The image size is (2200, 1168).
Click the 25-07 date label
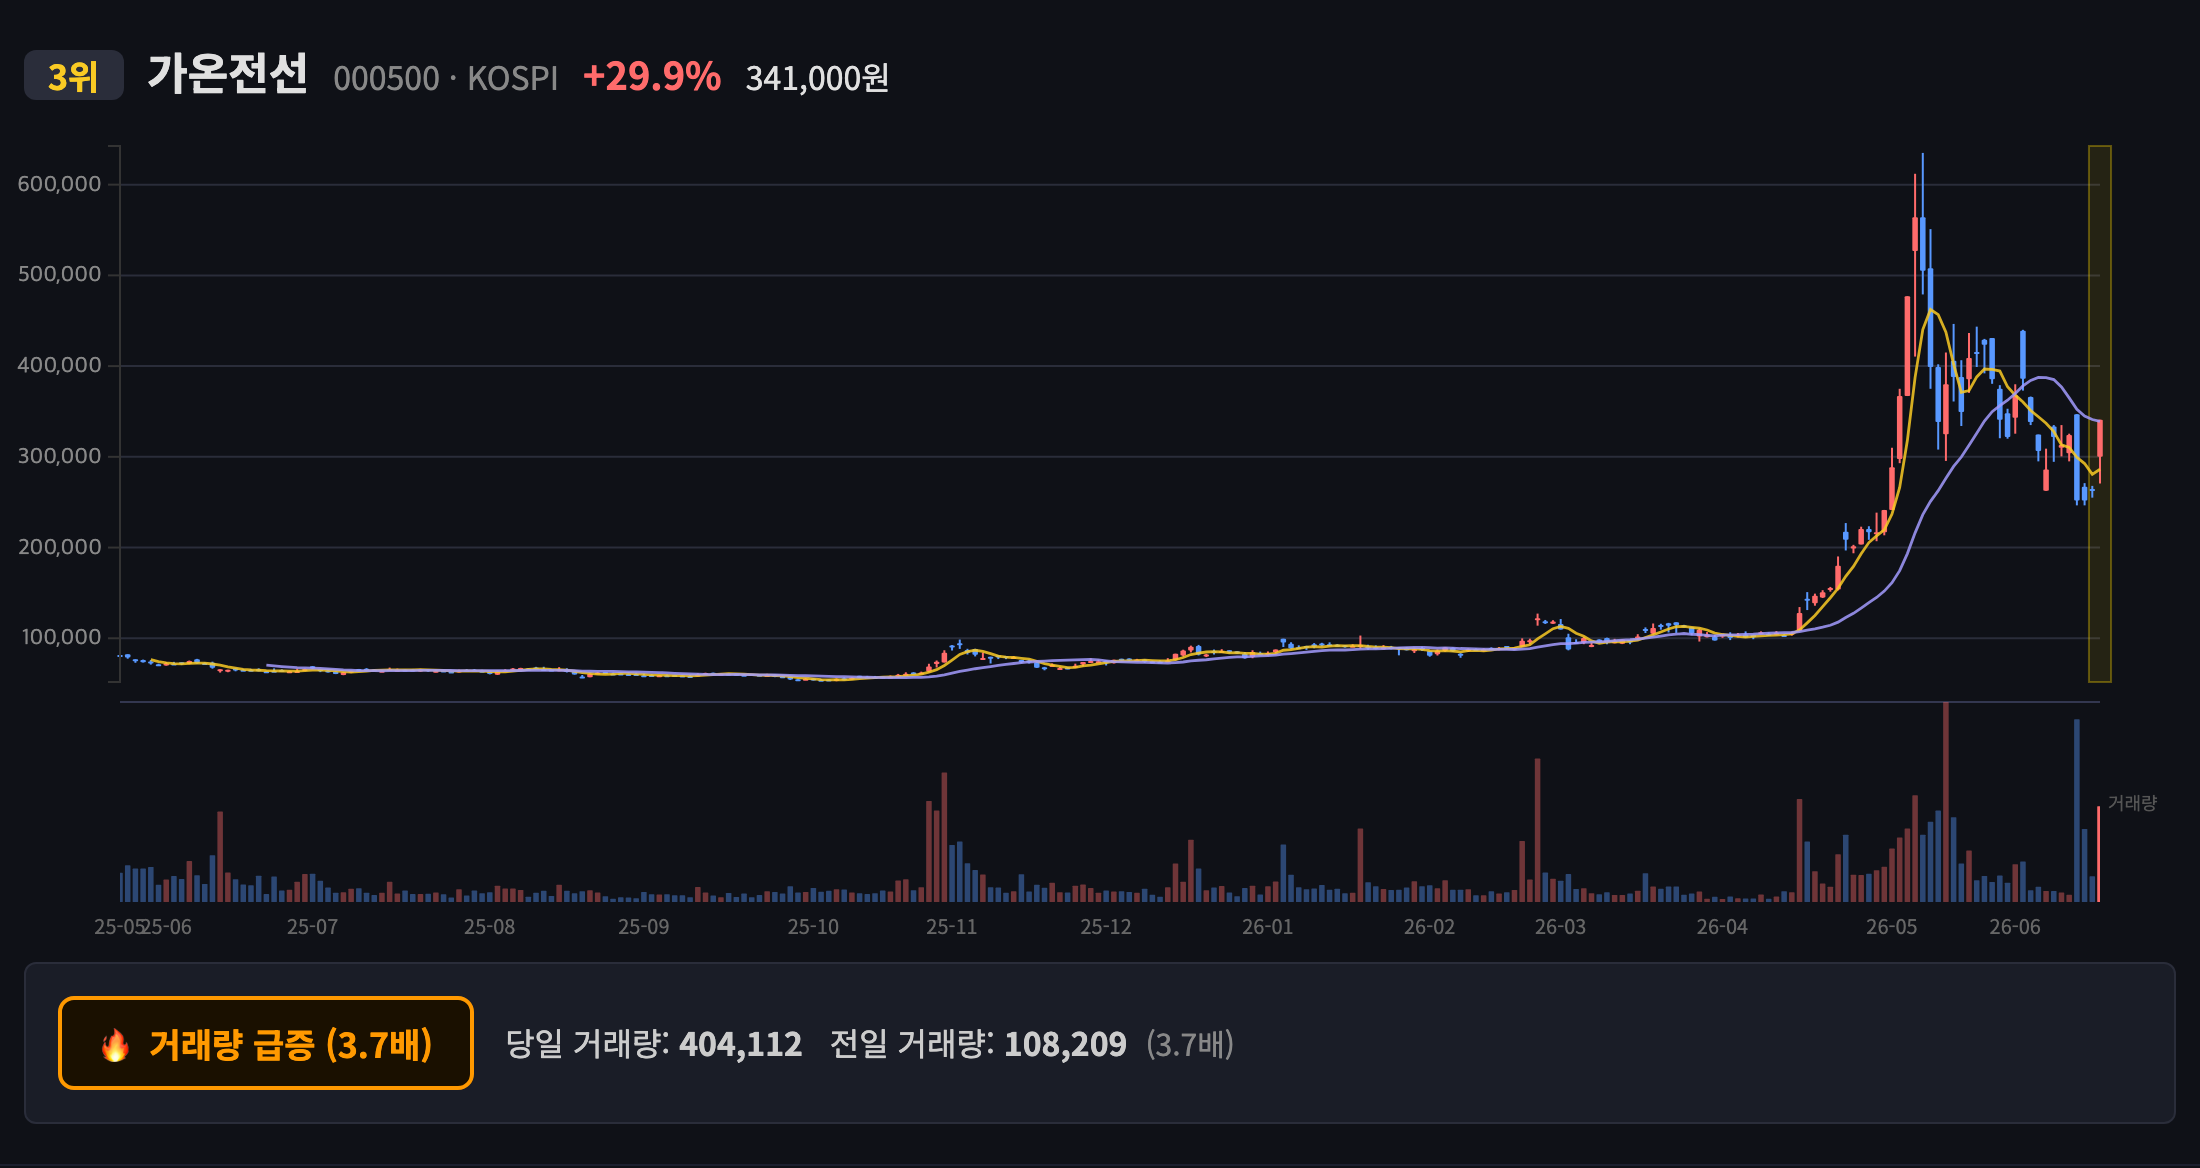point(312,927)
